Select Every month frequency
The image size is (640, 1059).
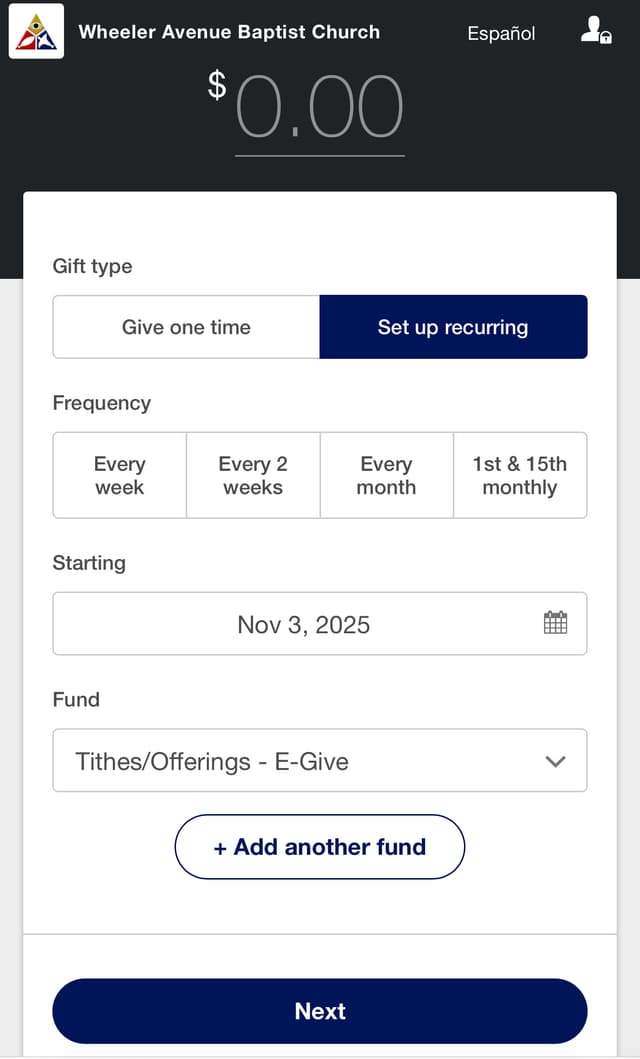pos(386,475)
